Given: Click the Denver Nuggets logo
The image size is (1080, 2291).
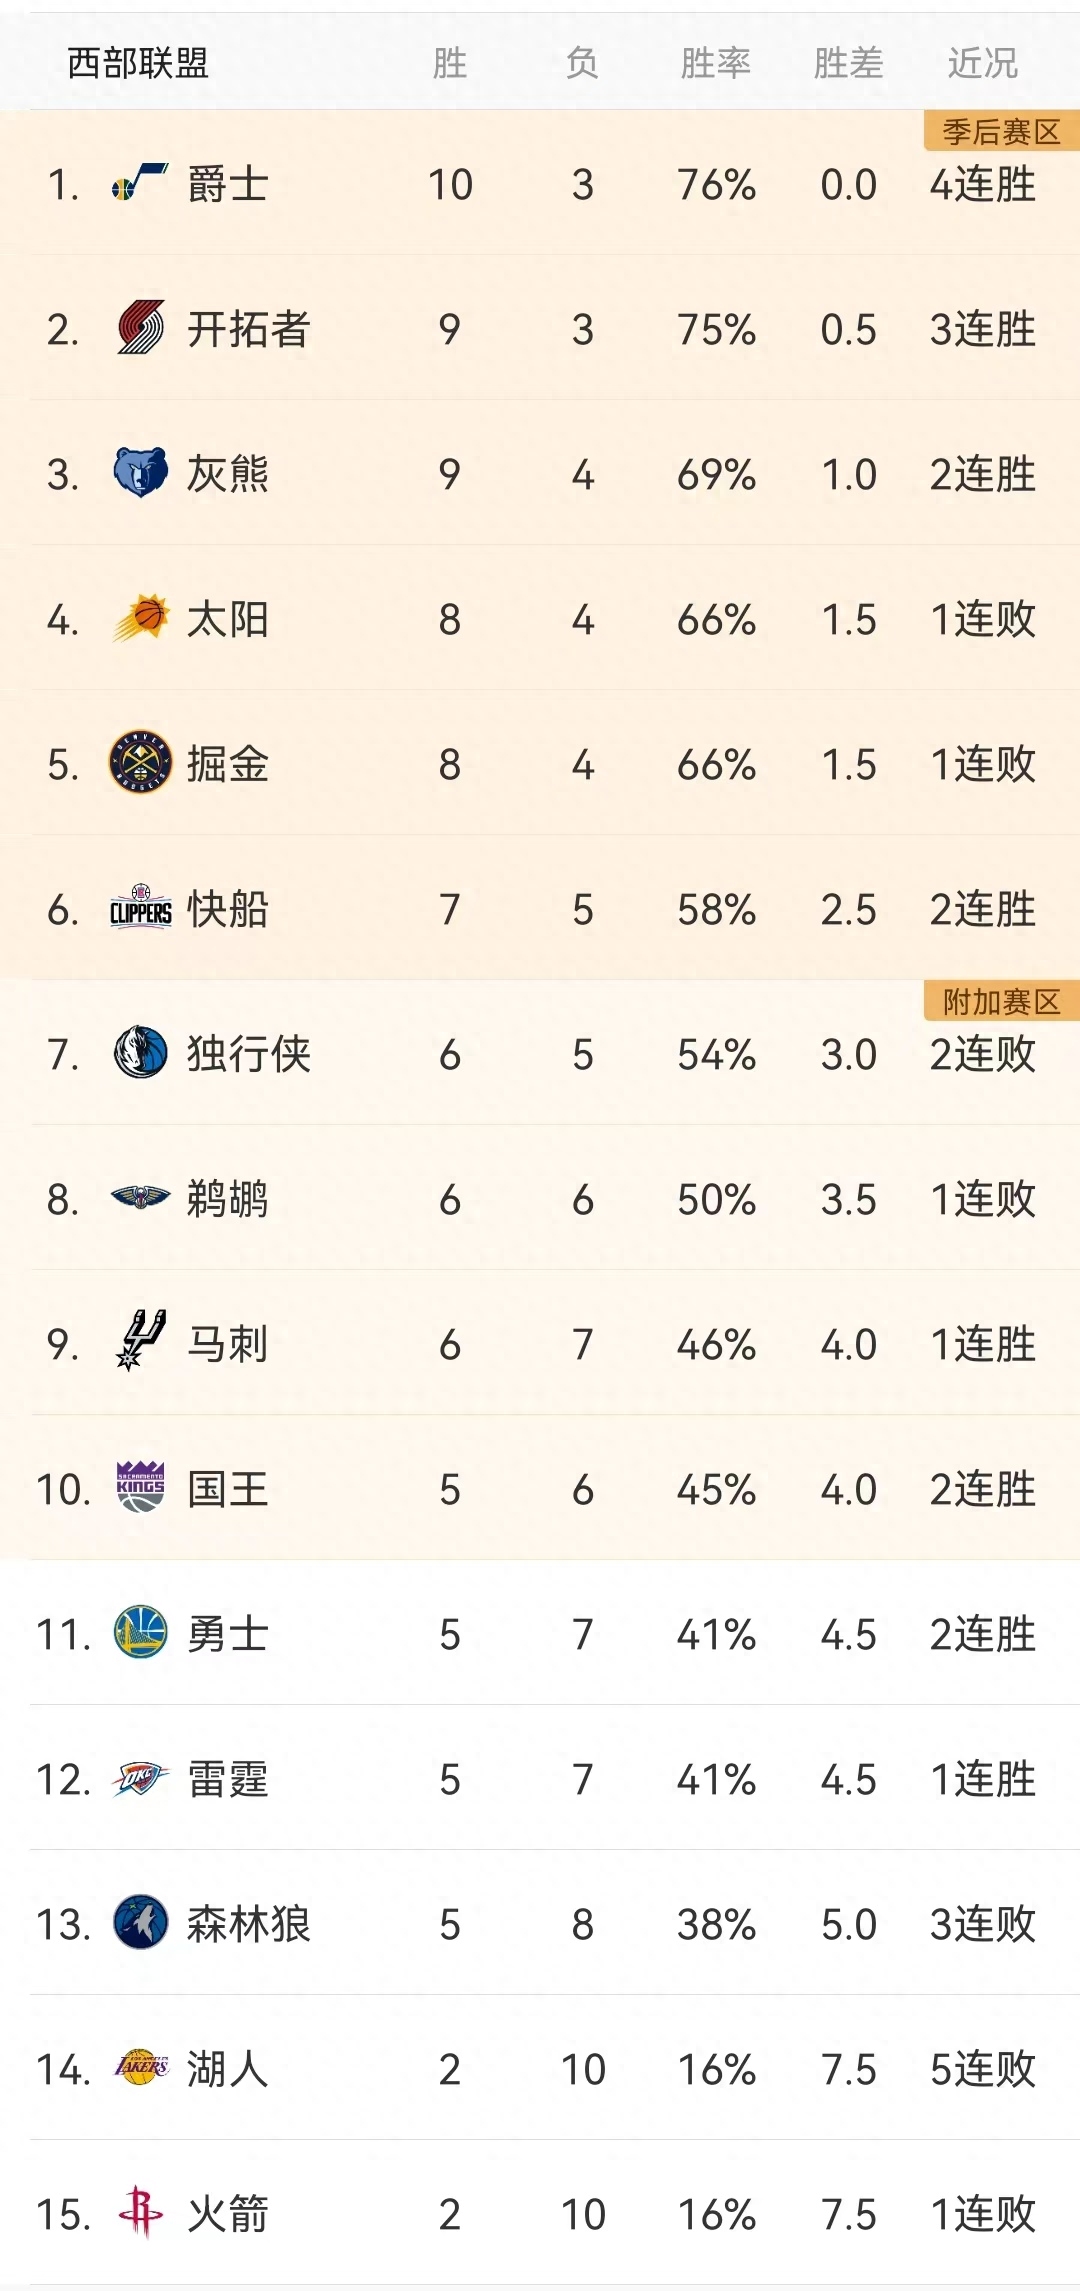Looking at the screenshot, I should click(x=140, y=763).
